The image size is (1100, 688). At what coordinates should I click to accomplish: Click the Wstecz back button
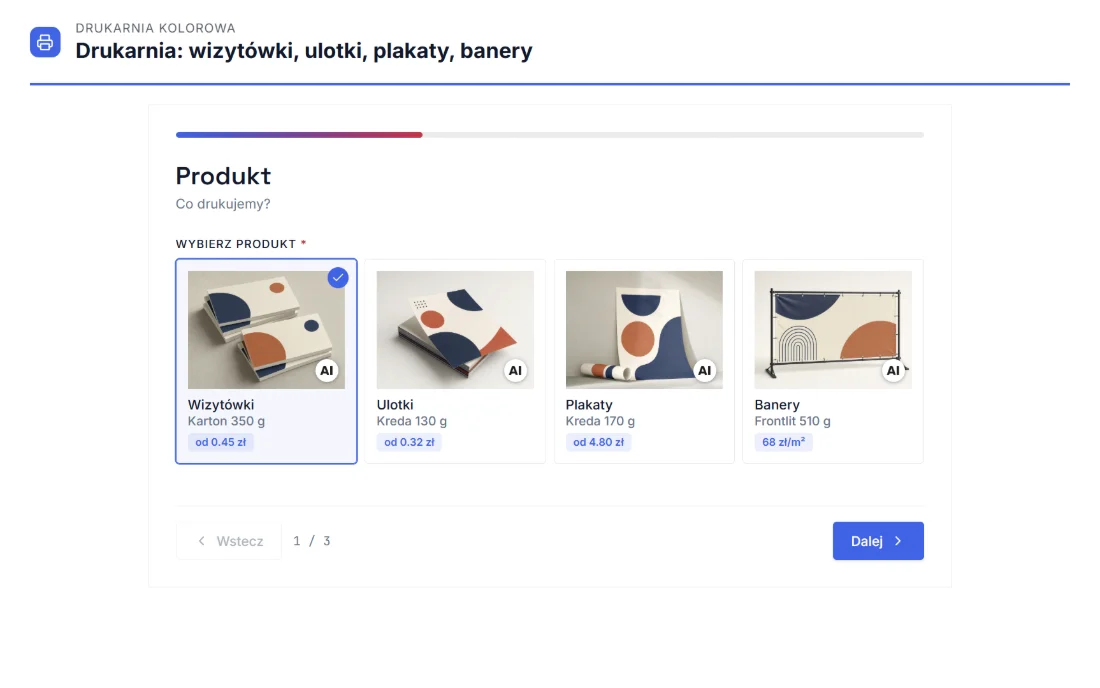[229, 541]
